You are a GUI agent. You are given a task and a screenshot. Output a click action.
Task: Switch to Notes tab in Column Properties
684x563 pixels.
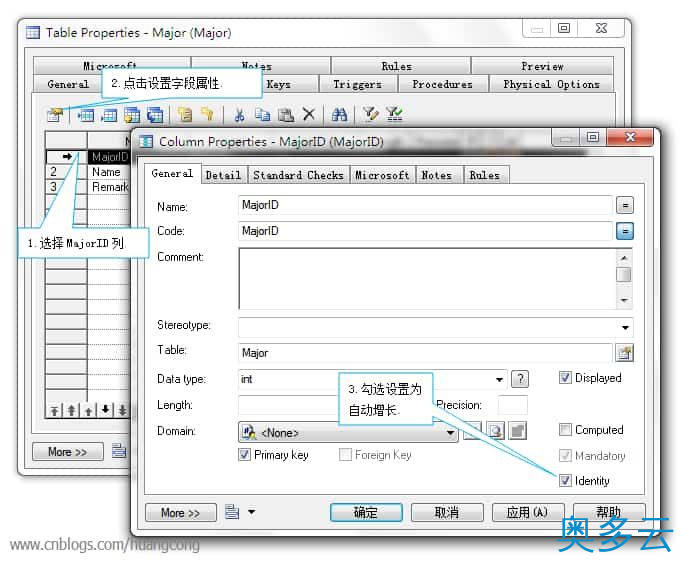point(436,175)
